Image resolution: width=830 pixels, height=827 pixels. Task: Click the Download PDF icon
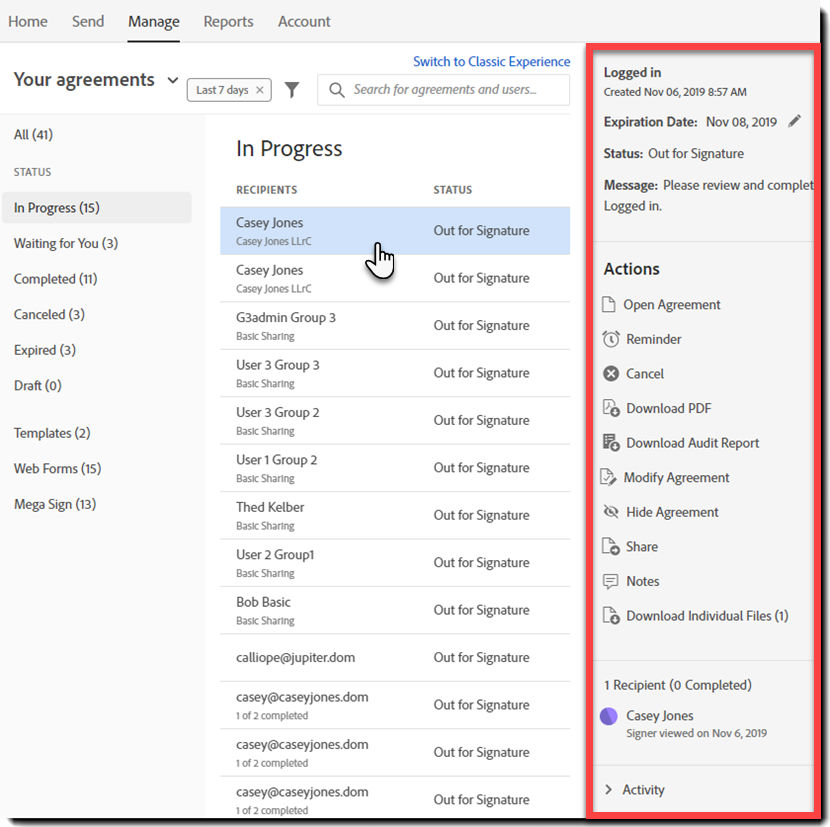coord(611,408)
